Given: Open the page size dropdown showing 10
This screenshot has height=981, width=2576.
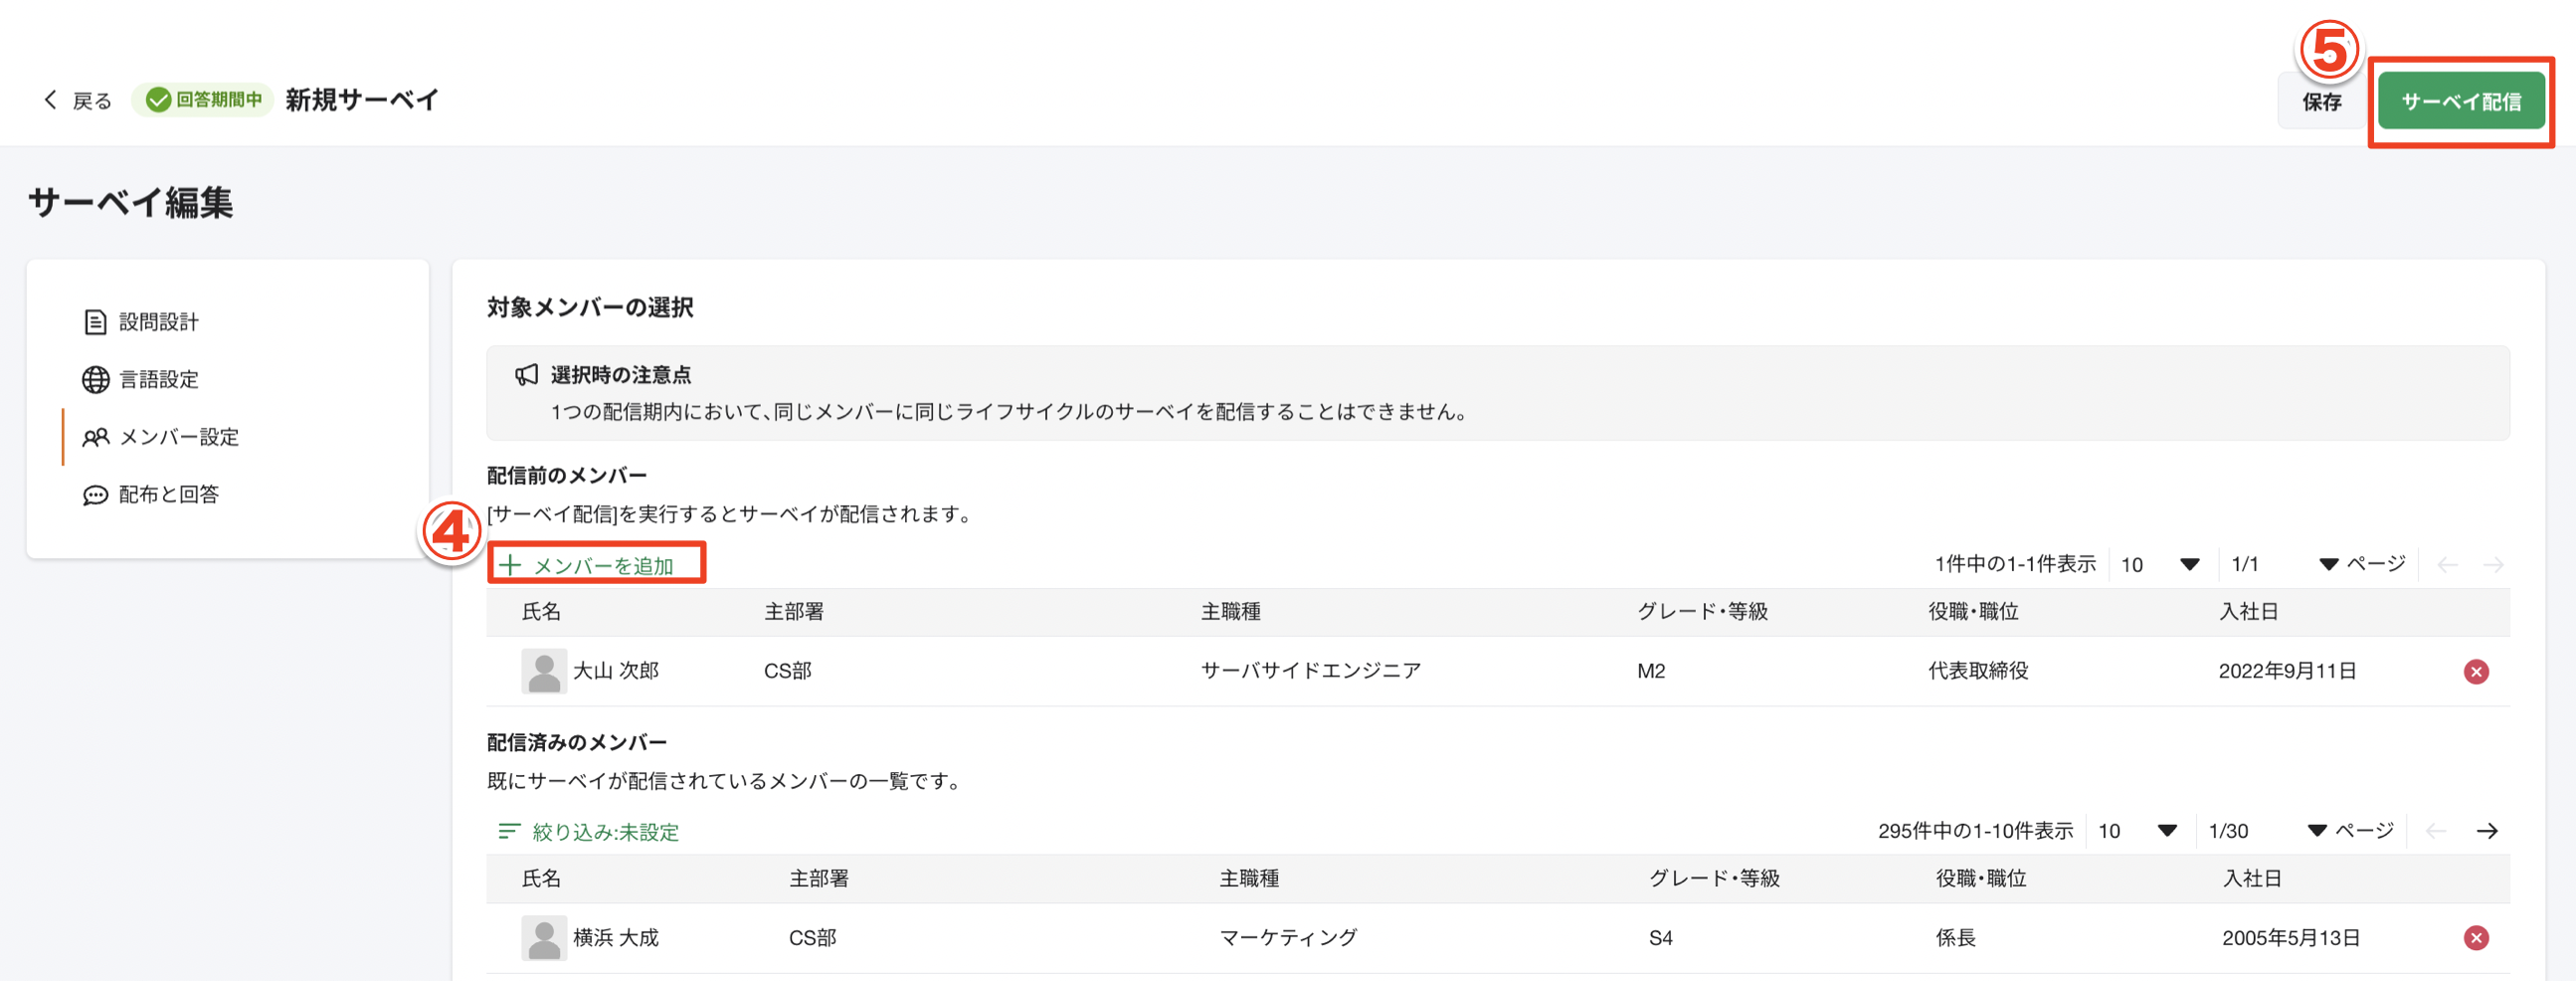Looking at the screenshot, I should pyautogui.click(x=2160, y=563).
